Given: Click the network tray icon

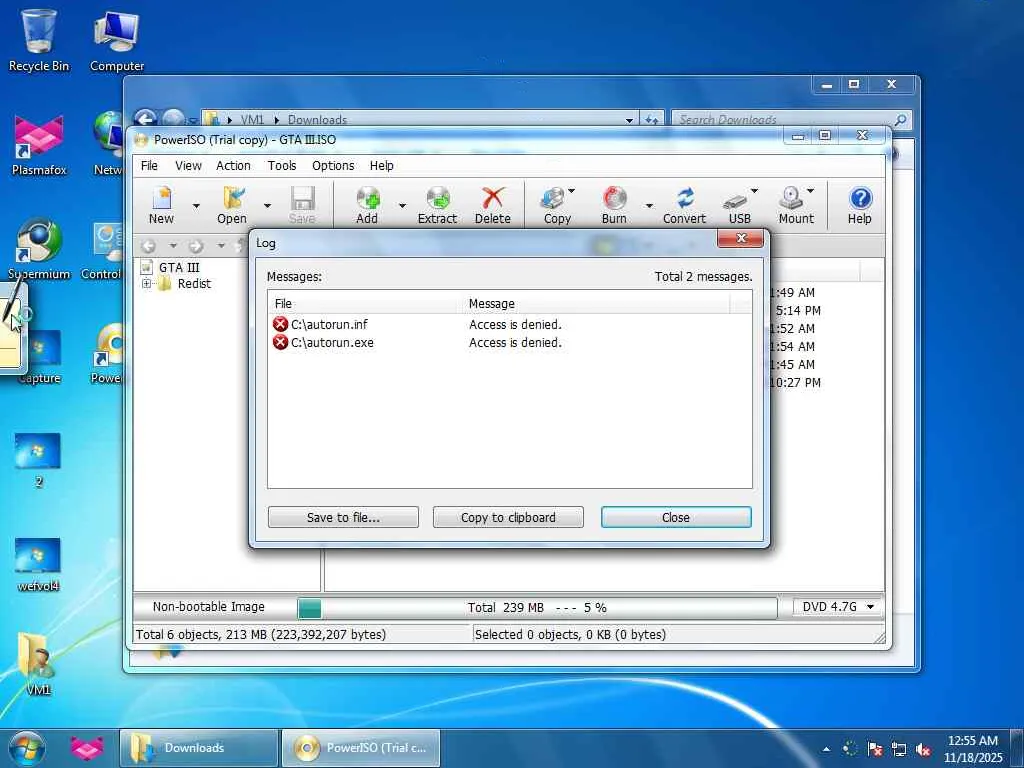Looking at the screenshot, I should (x=899, y=748).
